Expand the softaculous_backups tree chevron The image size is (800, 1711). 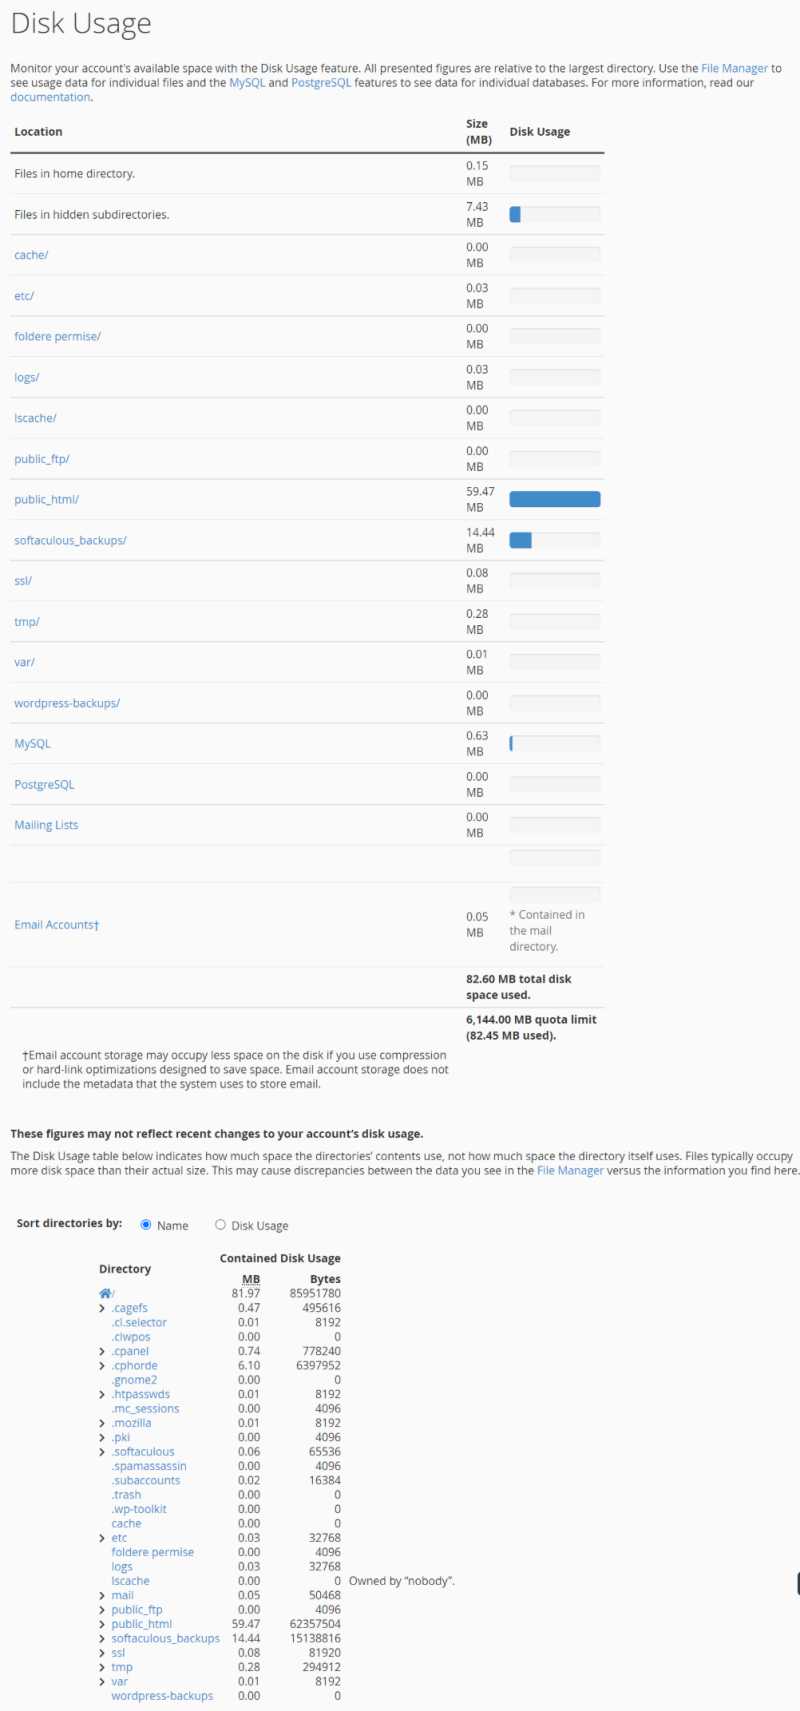click(x=102, y=1639)
